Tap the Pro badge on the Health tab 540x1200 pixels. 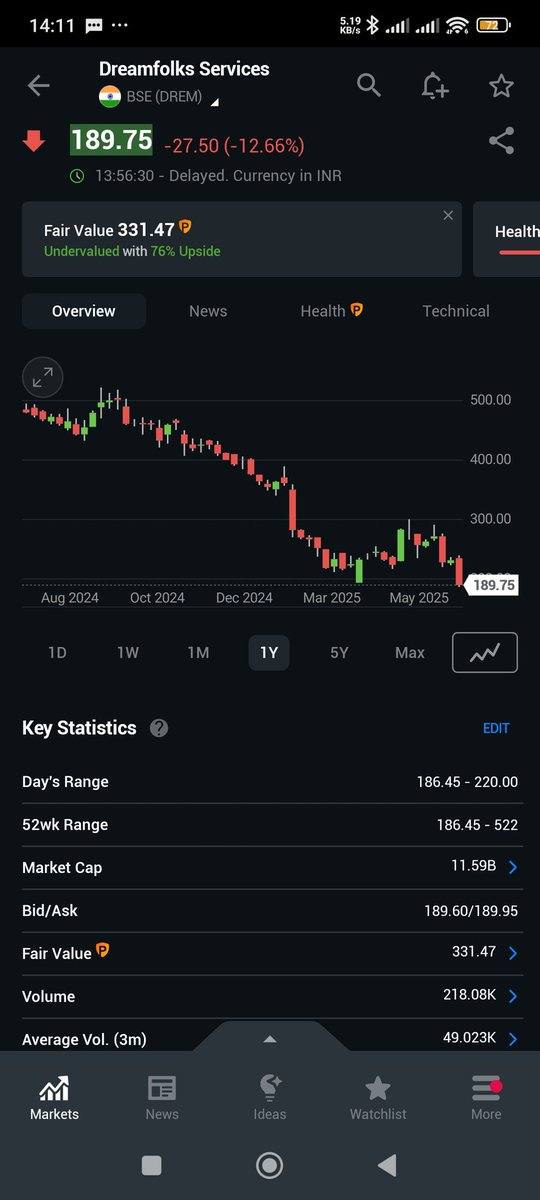click(x=357, y=311)
